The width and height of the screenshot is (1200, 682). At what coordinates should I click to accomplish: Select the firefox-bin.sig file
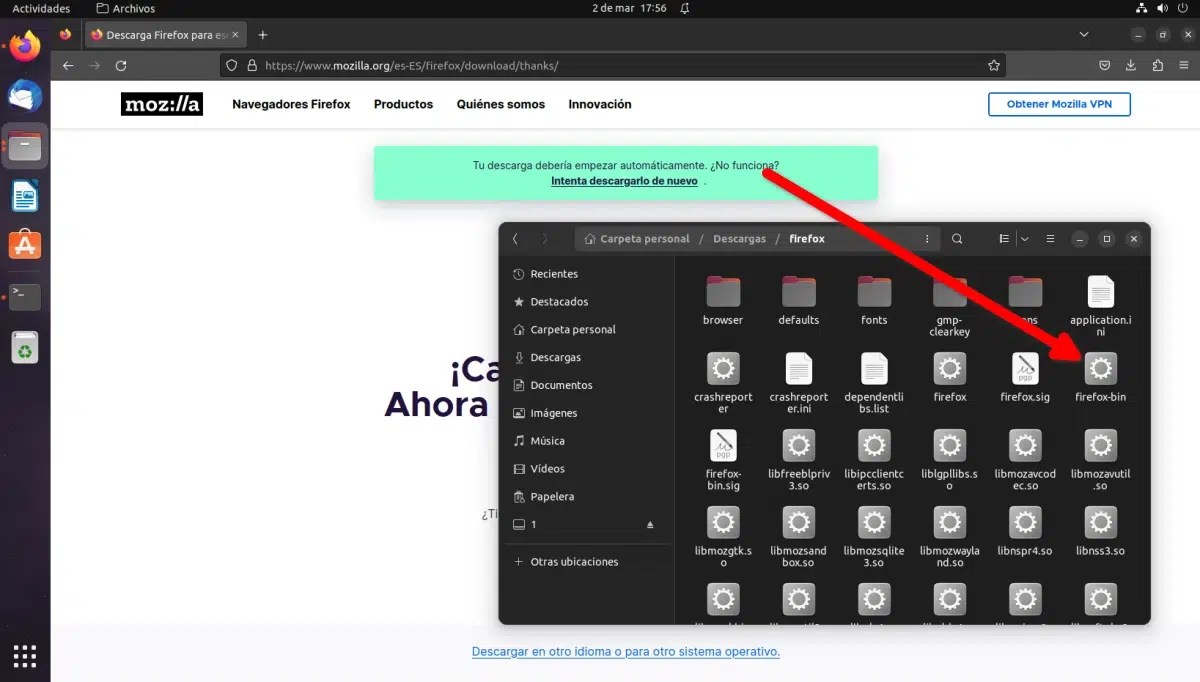[723, 461]
